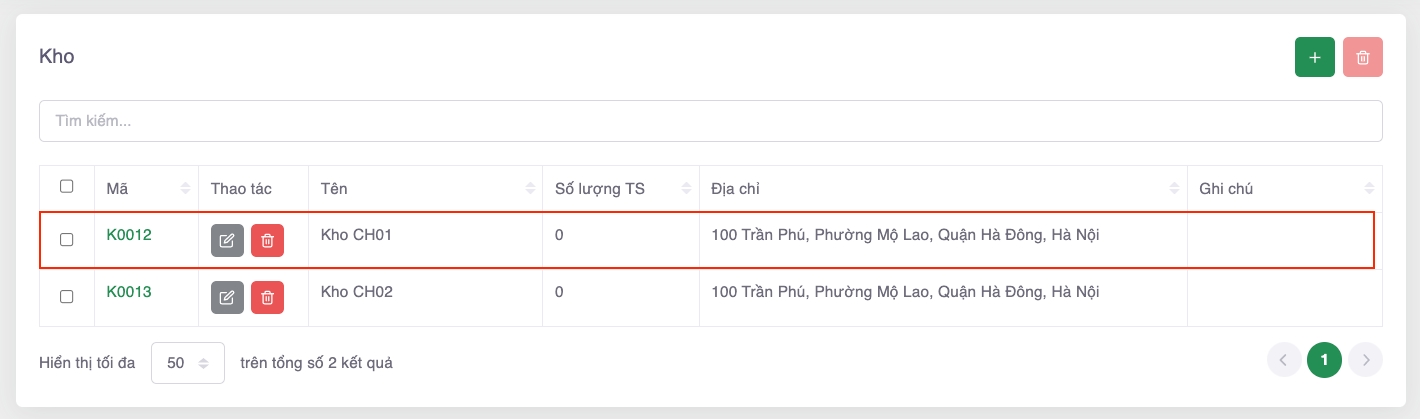Open the 50 rows-per-page dropdown
1420x419 pixels.
pyautogui.click(x=187, y=363)
